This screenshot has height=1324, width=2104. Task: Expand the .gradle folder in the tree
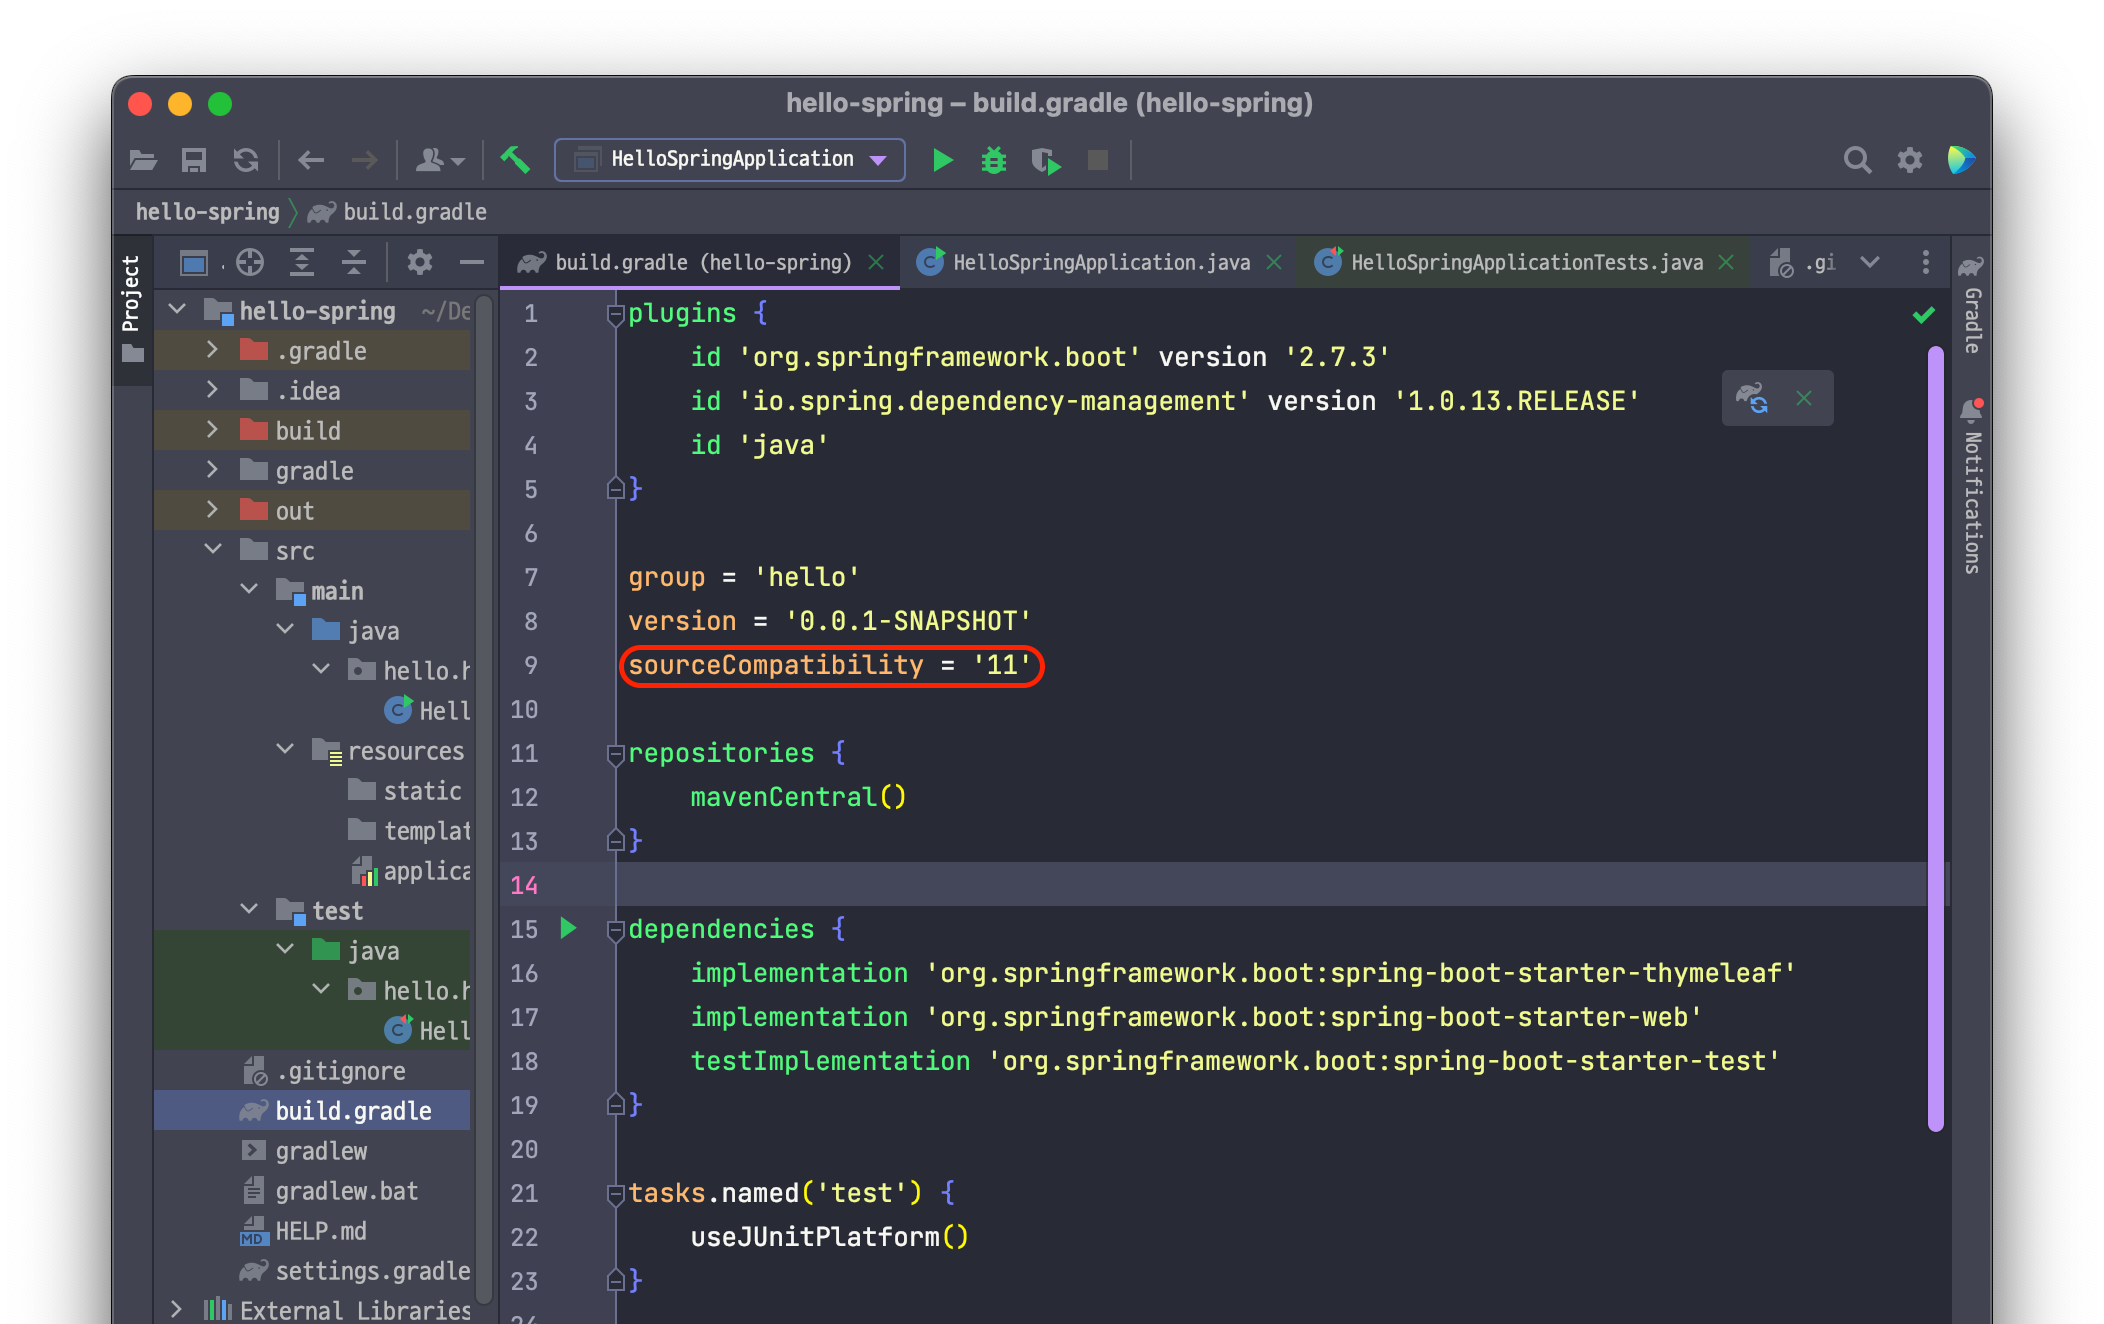(212, 350)
